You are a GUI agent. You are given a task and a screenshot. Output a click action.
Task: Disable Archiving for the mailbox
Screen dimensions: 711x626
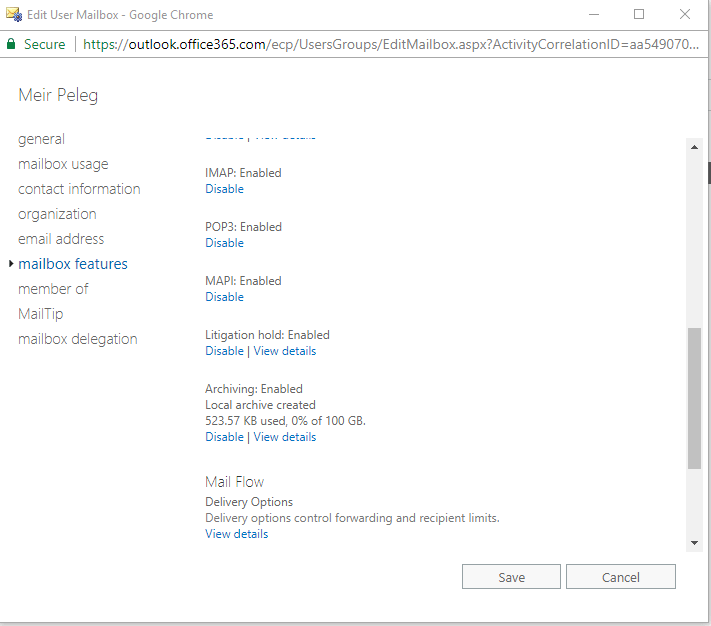click(x=224, y=437)
